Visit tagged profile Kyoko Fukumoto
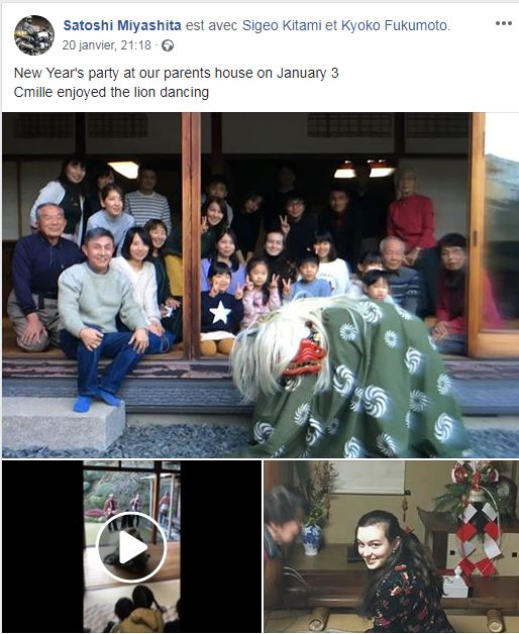519x634 pixels. tap(395, 25)
